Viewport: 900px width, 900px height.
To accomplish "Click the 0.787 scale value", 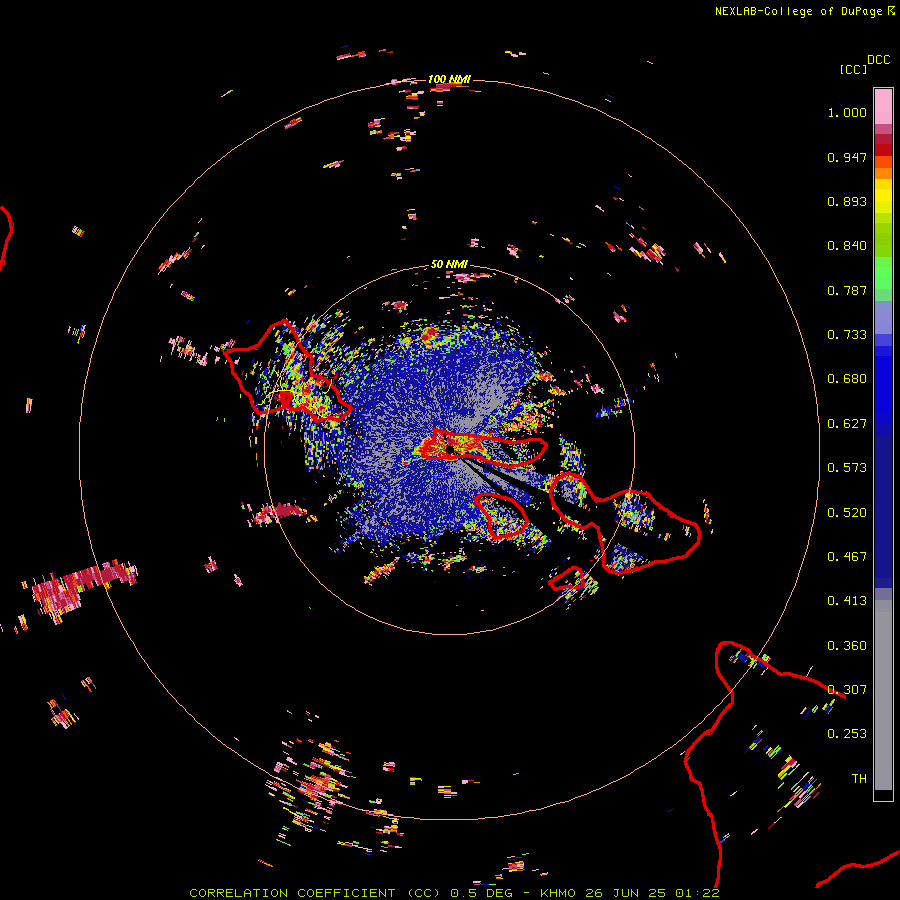I will point(847,290).
